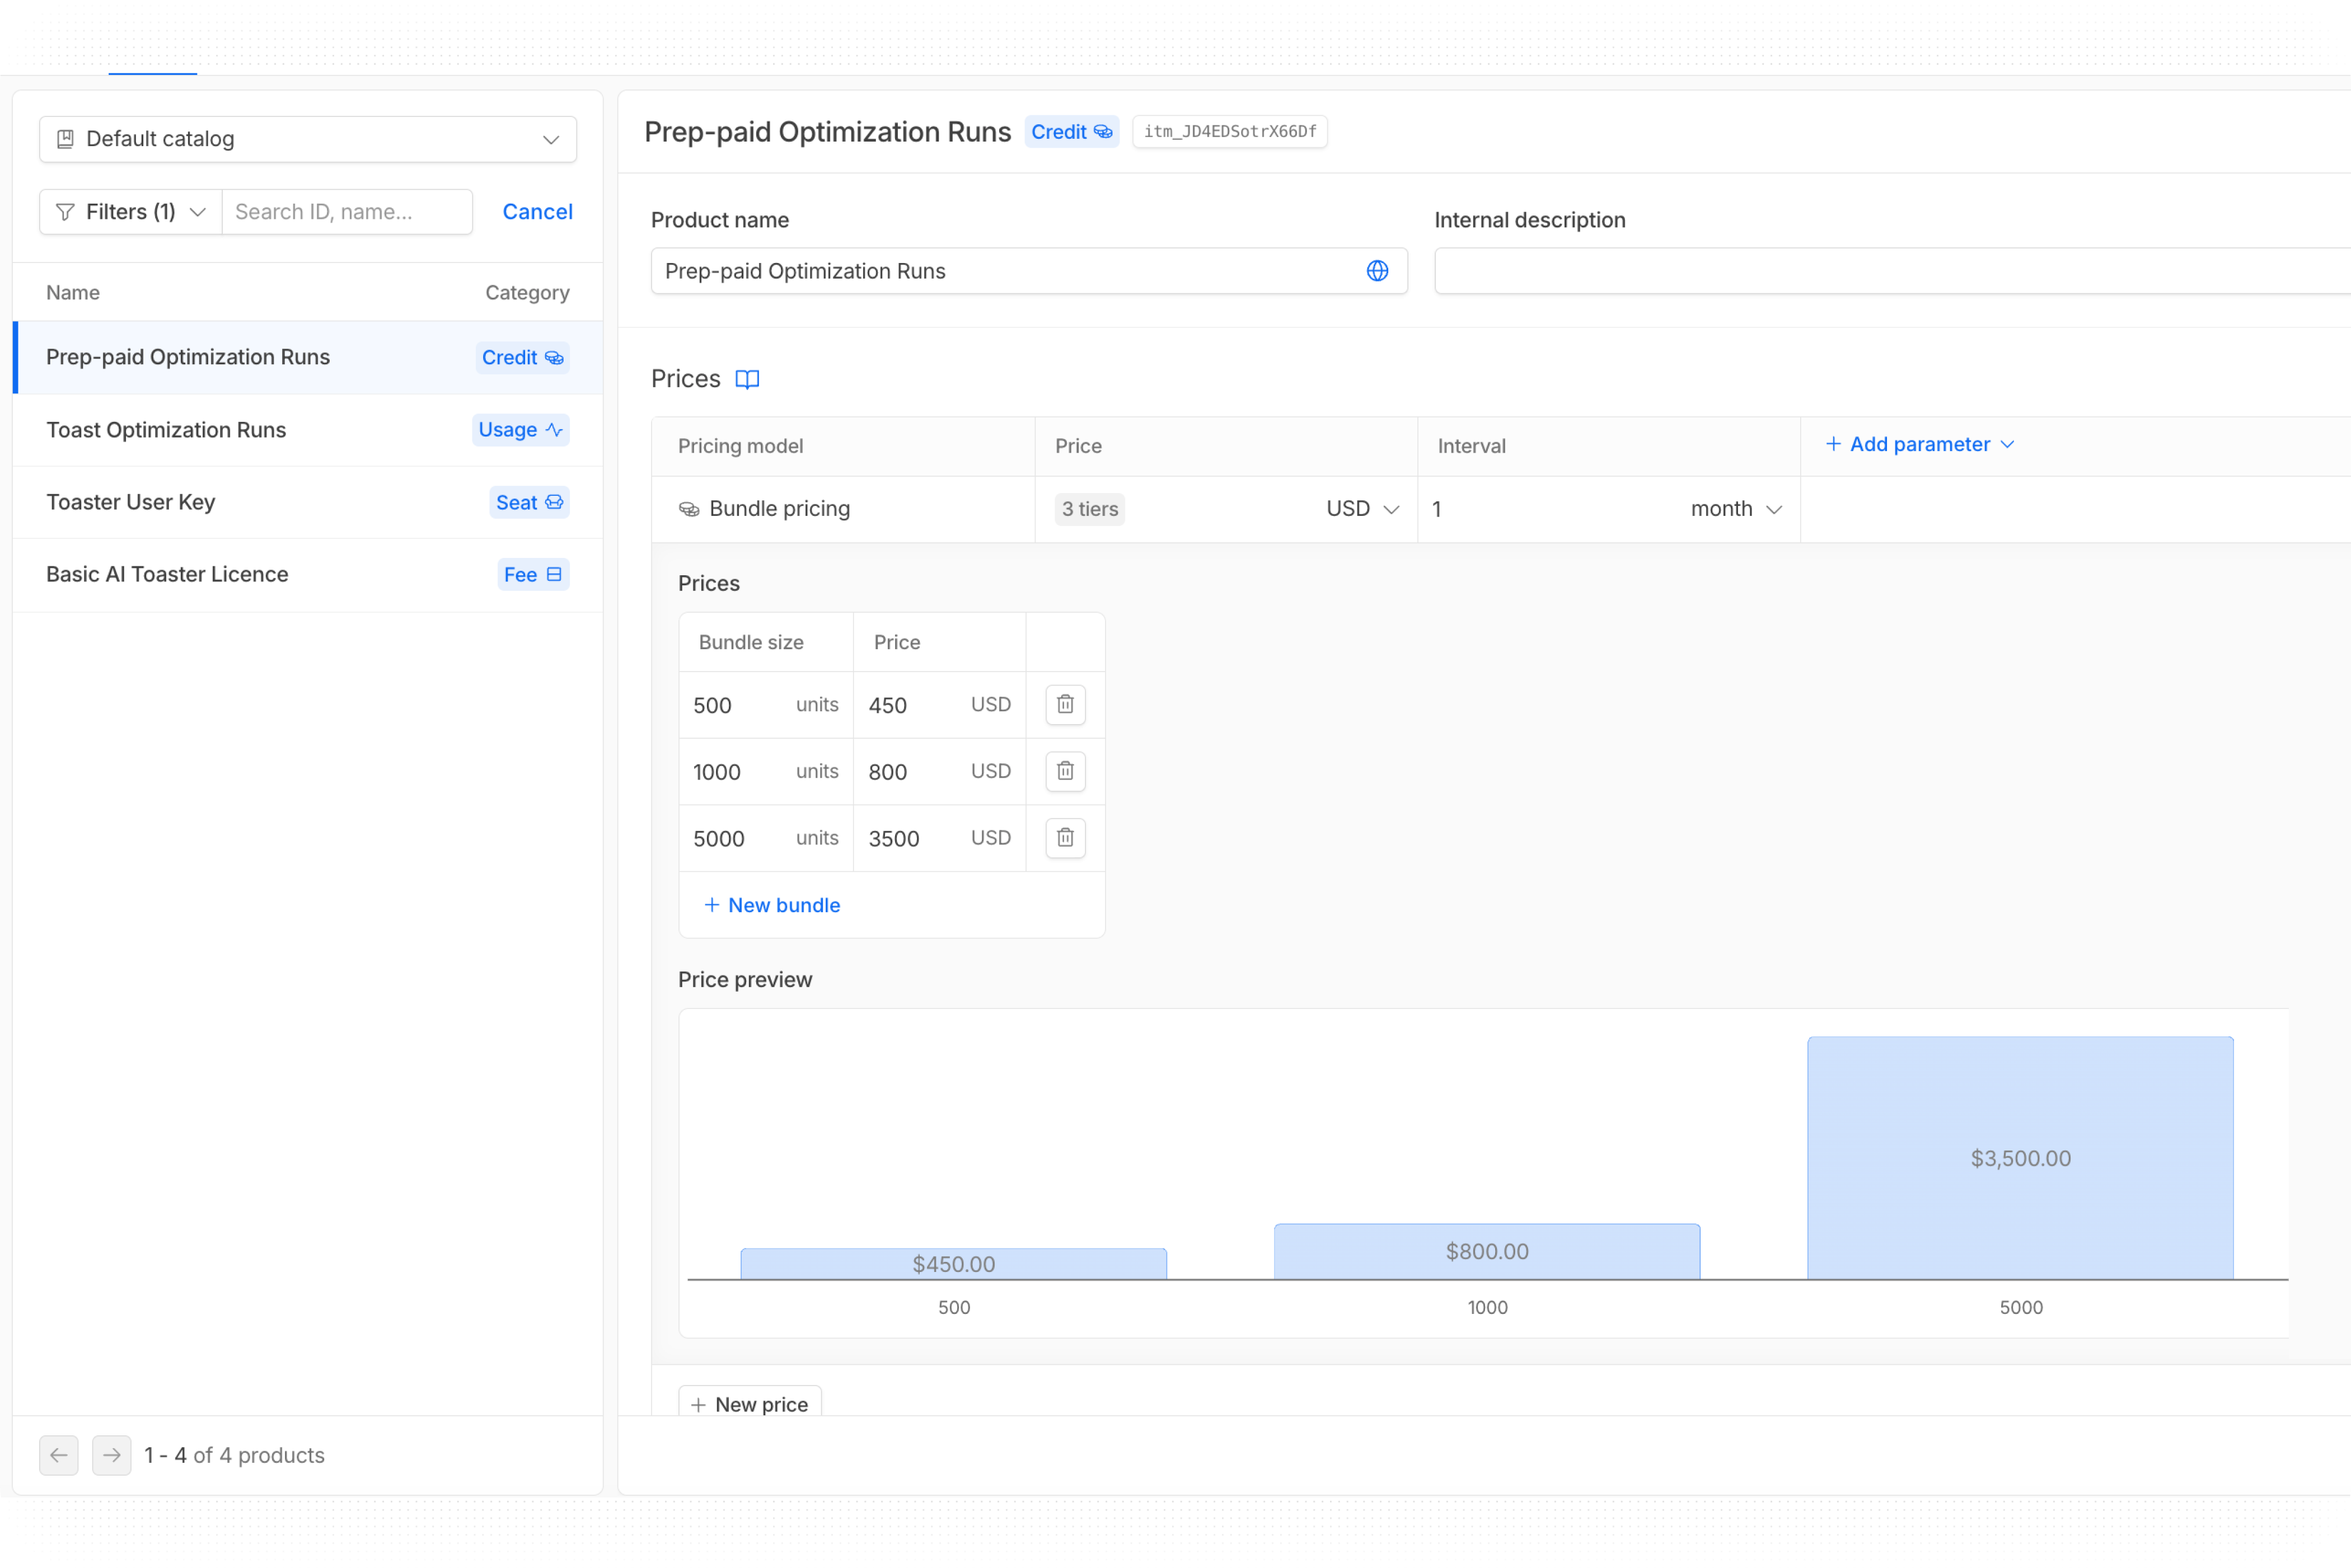This screenshot has height=1568, width=2351.
Task: Go to next products page arrow
Action: (x=111, y=1455)
